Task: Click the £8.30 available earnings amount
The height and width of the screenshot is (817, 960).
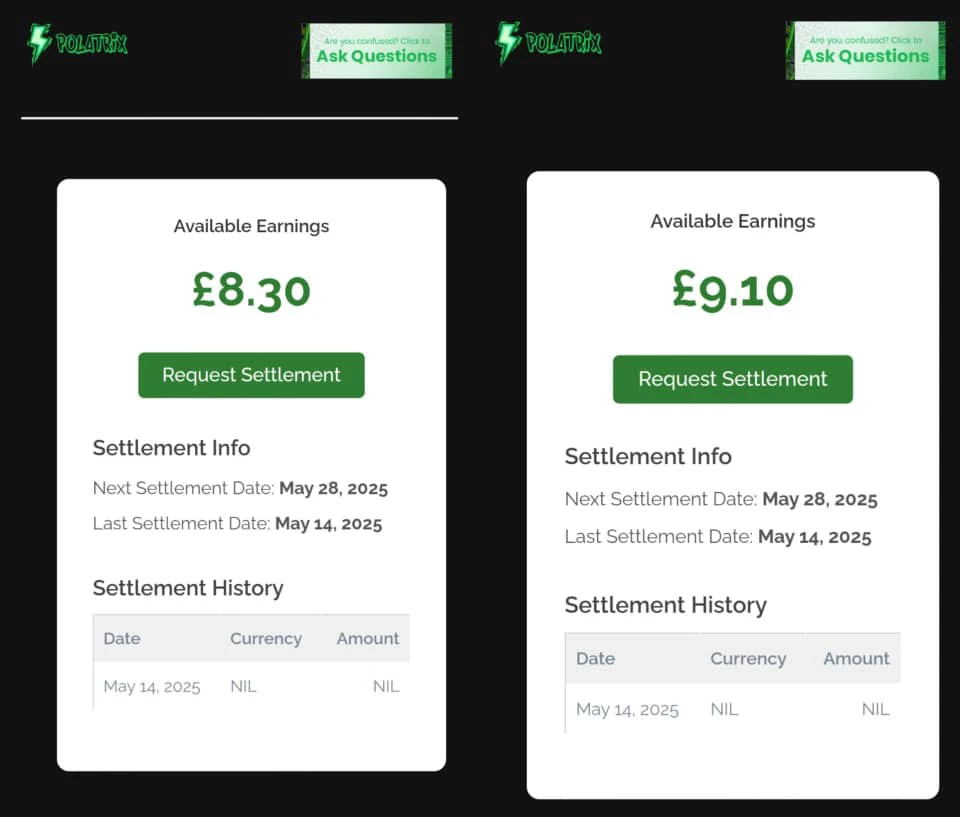Action: pos(251,290)
